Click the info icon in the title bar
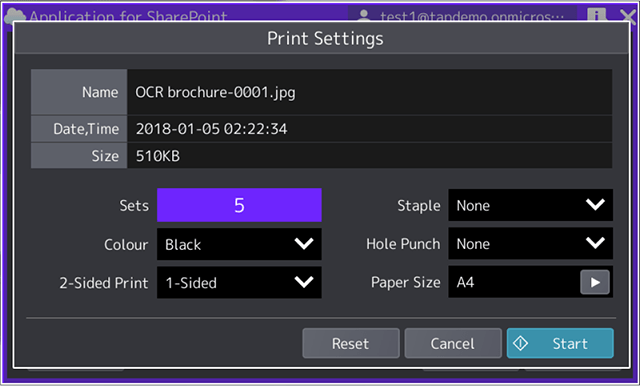The height and width of the screenshot is (386, 640). (596, 15)
